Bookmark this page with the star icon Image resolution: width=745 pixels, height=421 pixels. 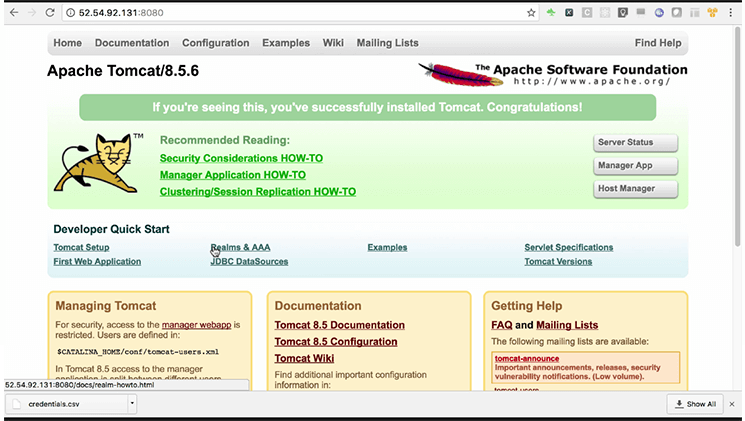coord(531,13)
